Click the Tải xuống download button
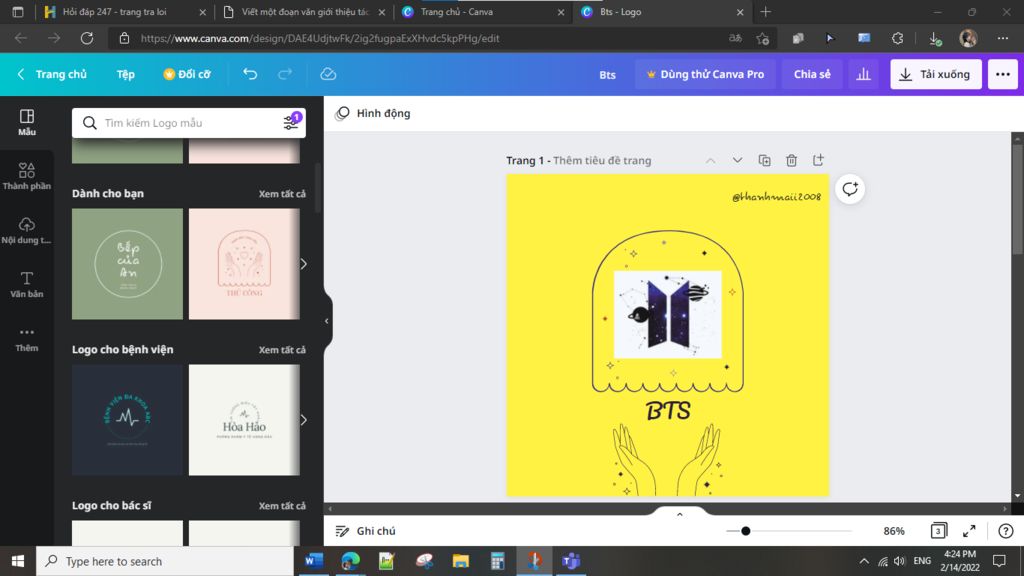Image resolution: width=1024 pixels, height=576 pixels. [935, 74]
